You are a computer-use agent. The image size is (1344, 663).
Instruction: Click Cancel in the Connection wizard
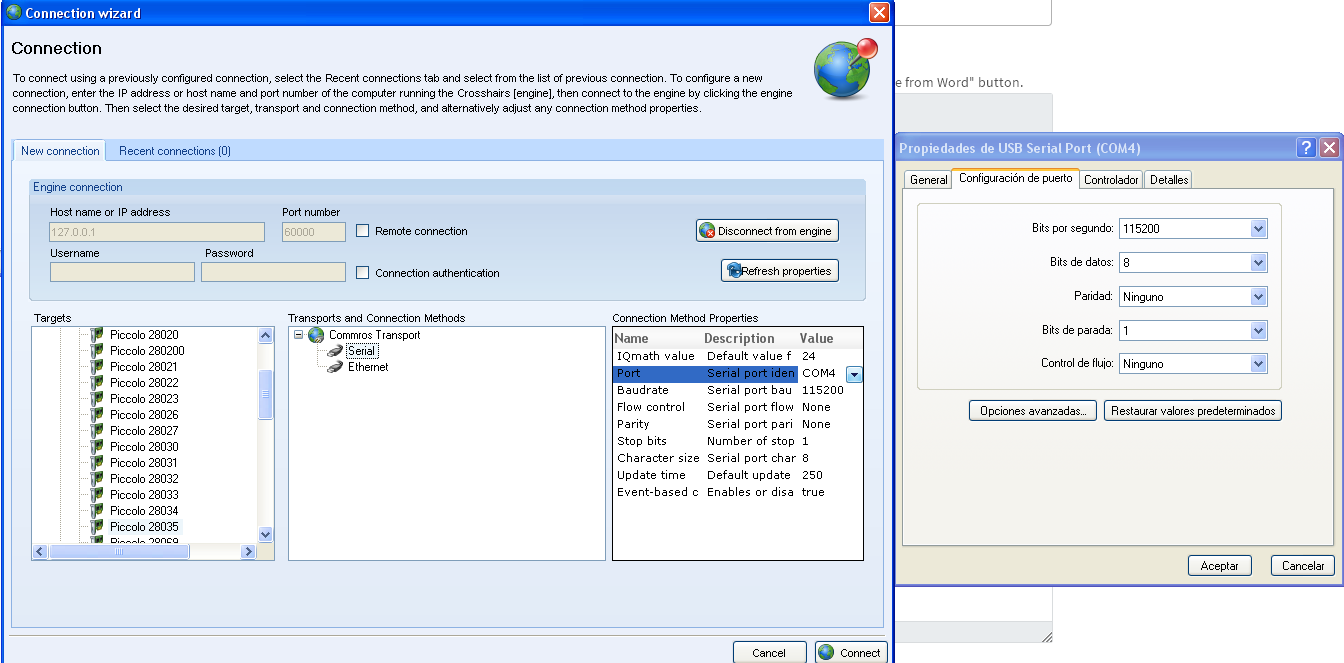769,652
